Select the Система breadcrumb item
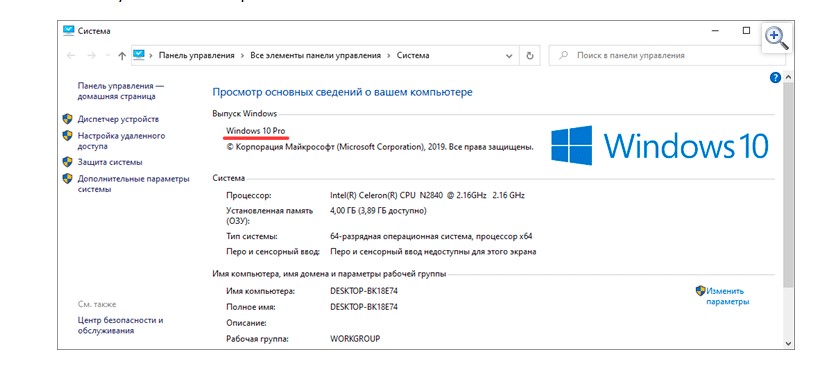Viewport: 835px width, 372px height. (x=413, y=55)
